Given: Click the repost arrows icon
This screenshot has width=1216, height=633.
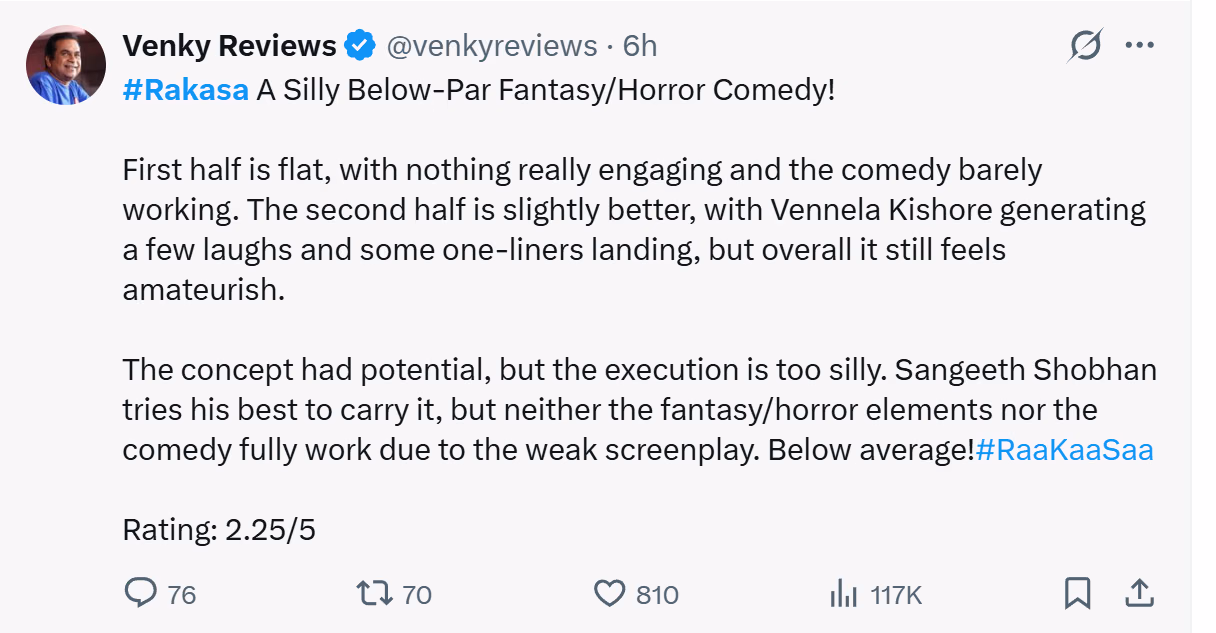Looking at the screenshot, I should [375, 594].
